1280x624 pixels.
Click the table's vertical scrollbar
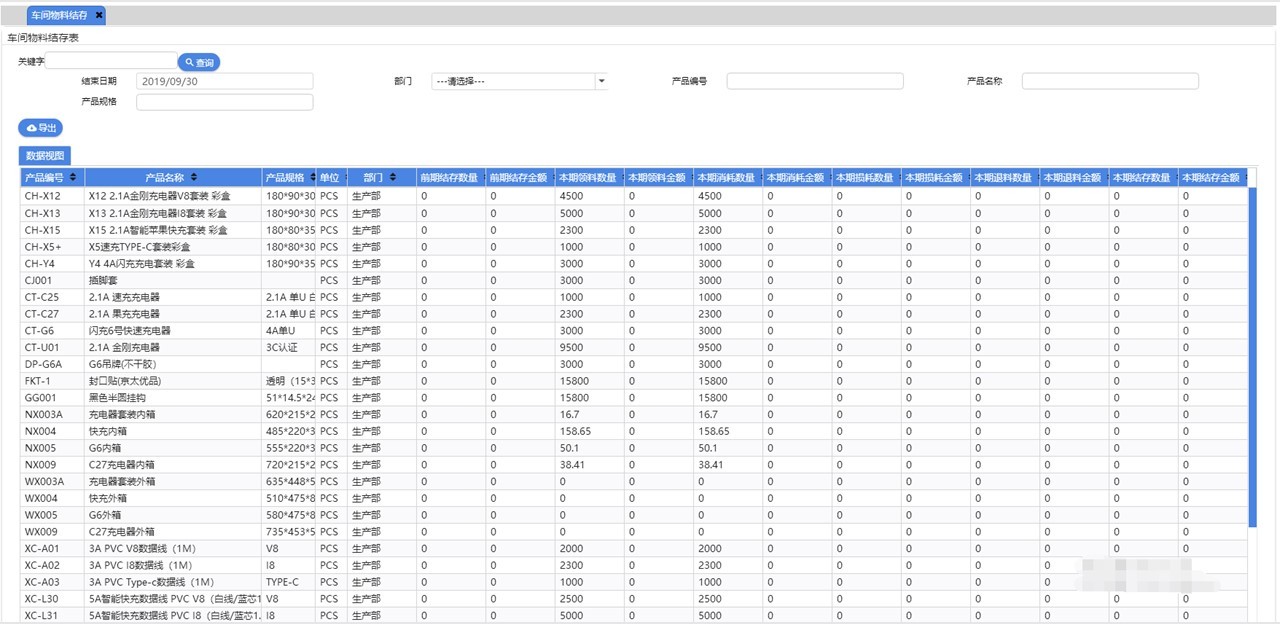(1252, 350)
